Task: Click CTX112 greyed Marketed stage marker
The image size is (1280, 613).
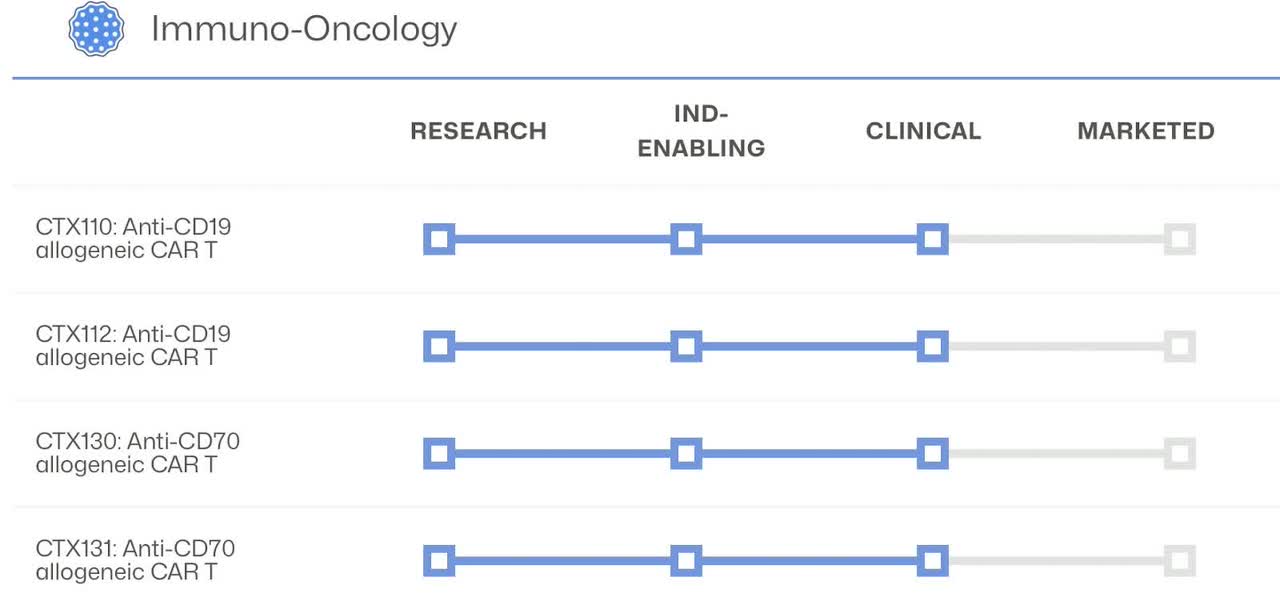Action: pos(1180,347)
